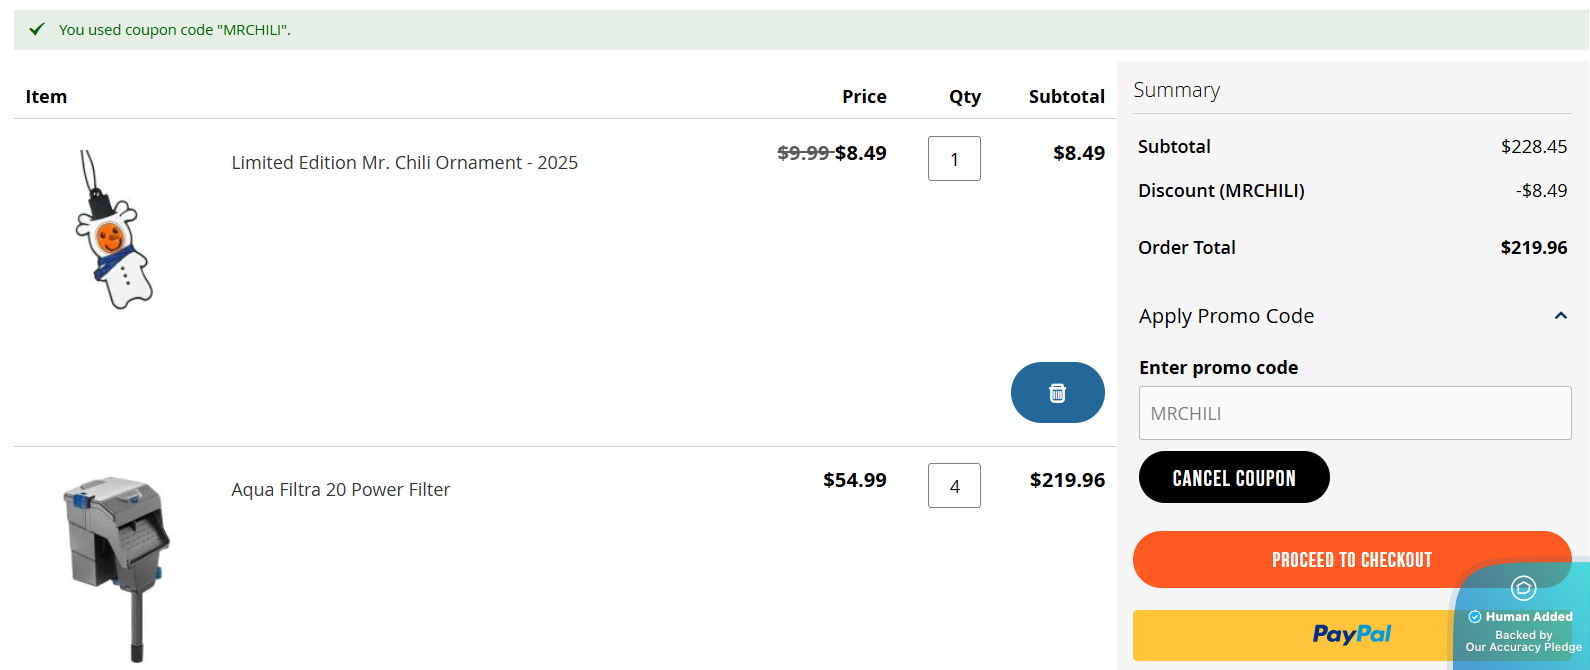This screenshot has width=1590, height=670.
Task: Delete the Mr. Chili Ornament with trash icon
Action: (x=1057, y=393)
